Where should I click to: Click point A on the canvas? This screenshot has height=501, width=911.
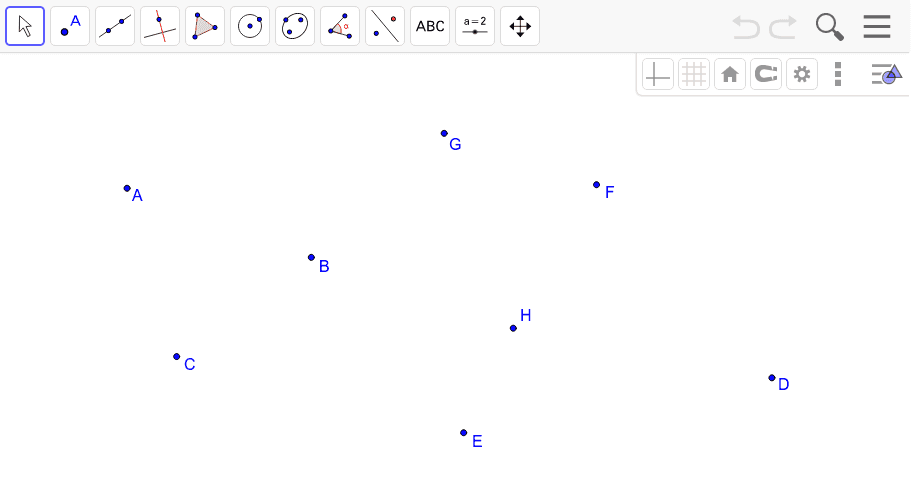(x=127, y=188)
